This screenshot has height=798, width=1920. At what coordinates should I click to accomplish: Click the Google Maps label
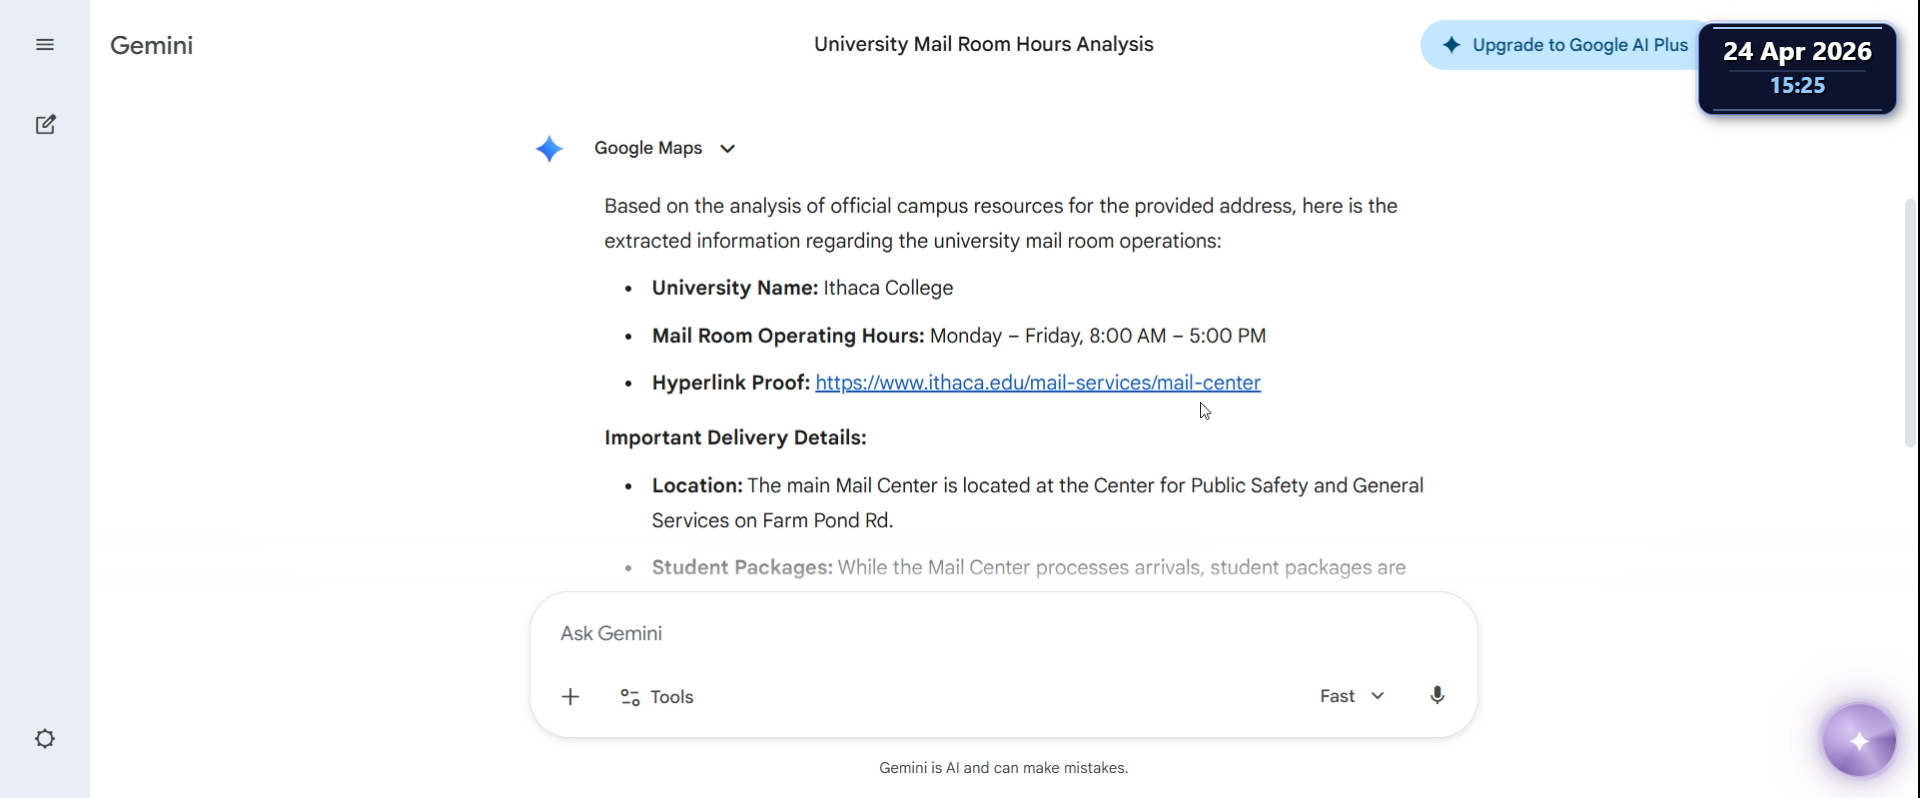click(648, 148)
